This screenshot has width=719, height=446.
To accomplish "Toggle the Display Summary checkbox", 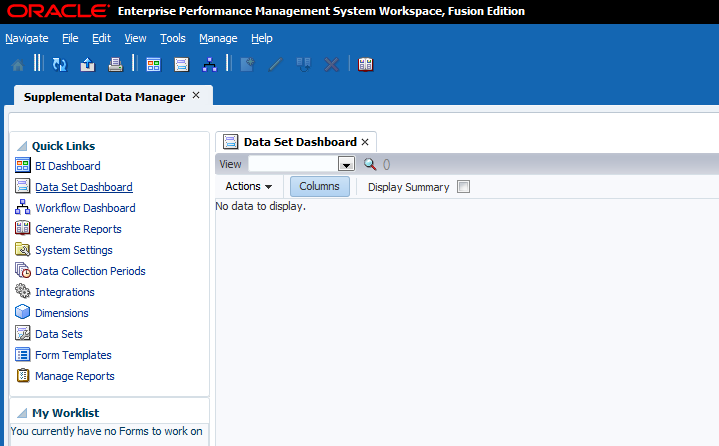I will point(464,187).
